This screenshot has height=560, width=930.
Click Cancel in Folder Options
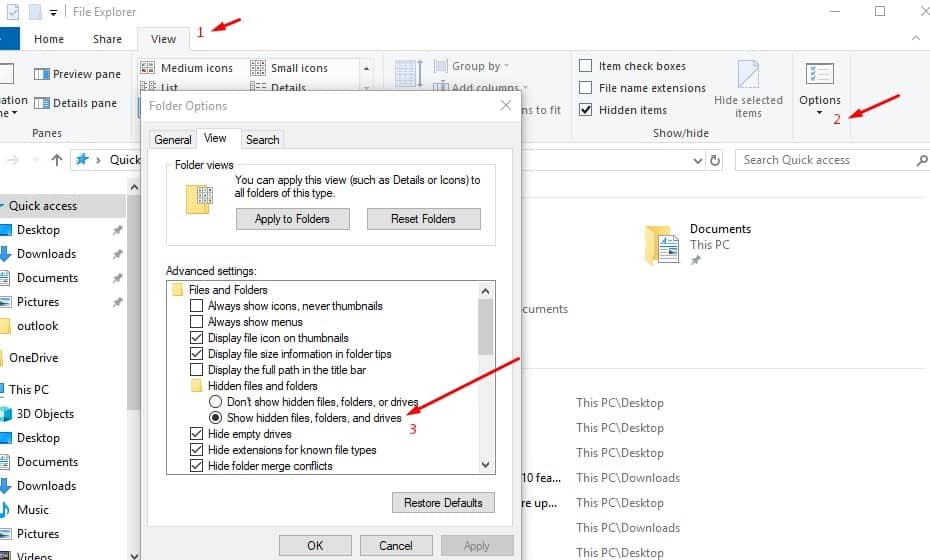click(396, 545)
